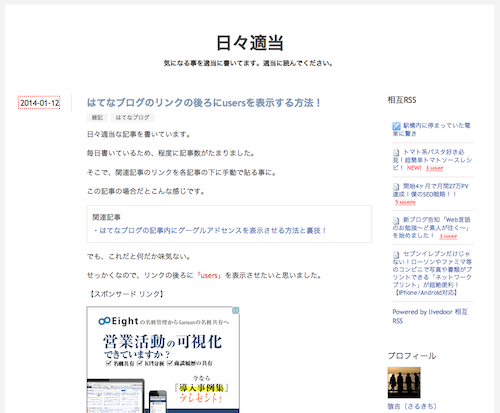Click paragraph starting そこで、関連記事のリンクを

(x=181, y=172)
